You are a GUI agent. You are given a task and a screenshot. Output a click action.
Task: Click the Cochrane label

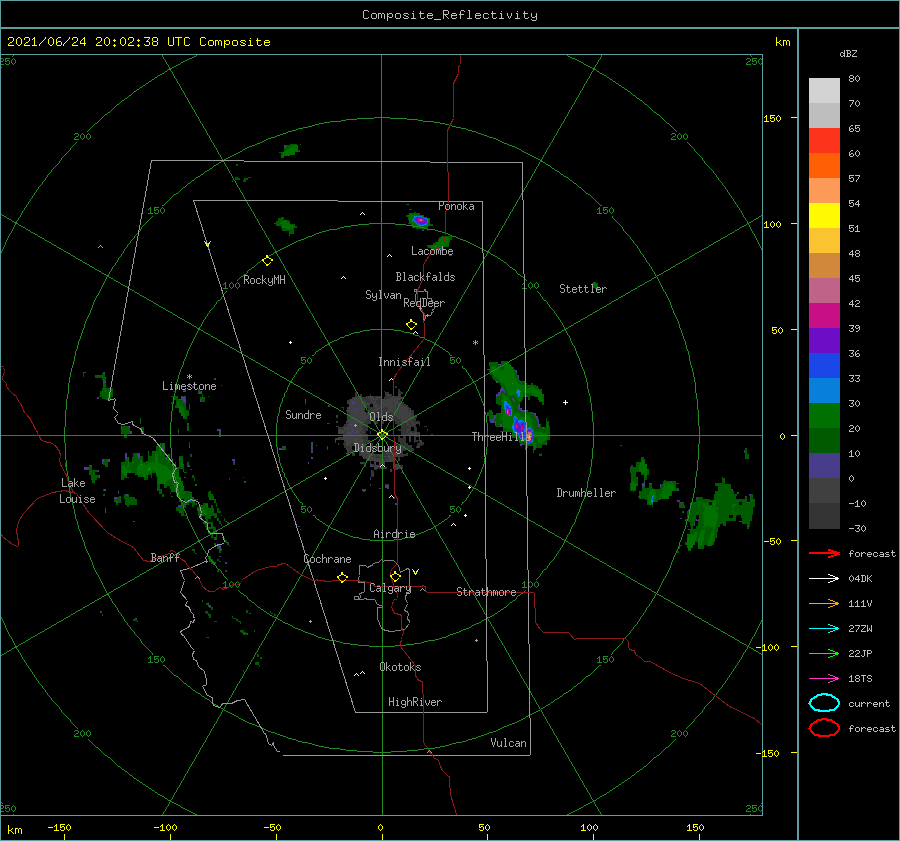click(327, 559)
